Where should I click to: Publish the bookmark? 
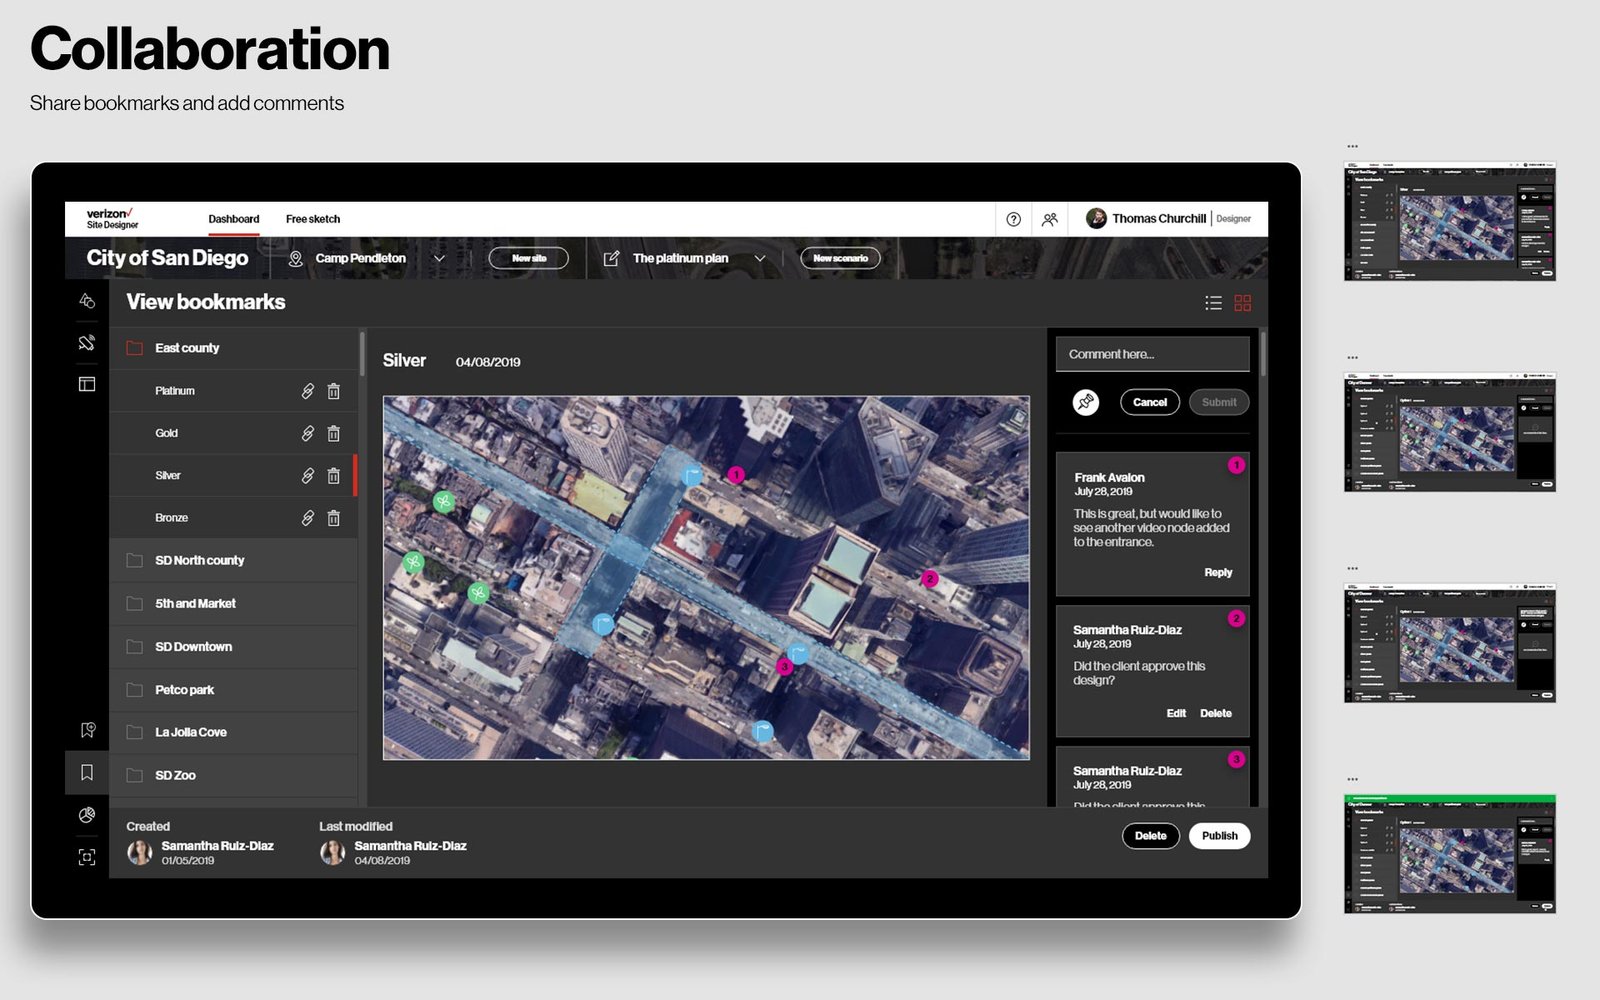point(1219,836)
